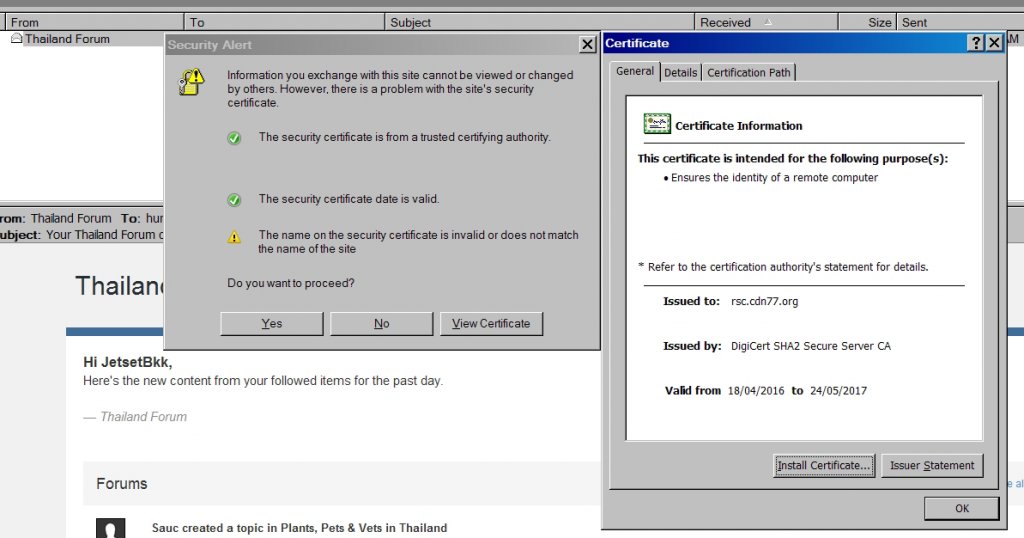Screen dimensions: 1024x538
Task: Click 'Ensures the identity of a remote computer'
Action: point(774,178)
